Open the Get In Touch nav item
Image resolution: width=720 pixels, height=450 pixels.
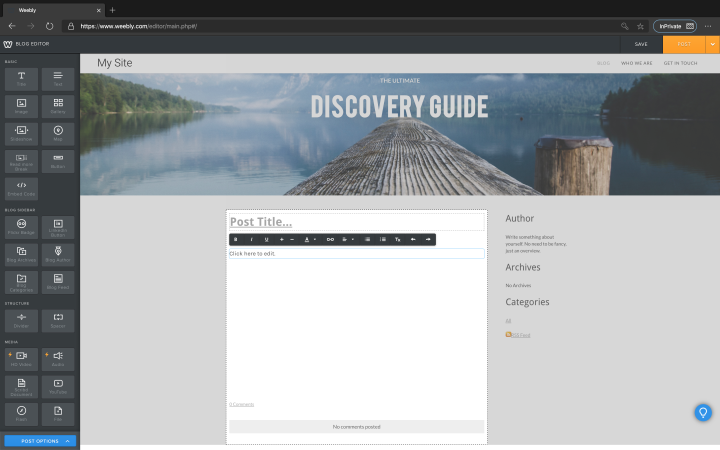click(x=680, y=63)
